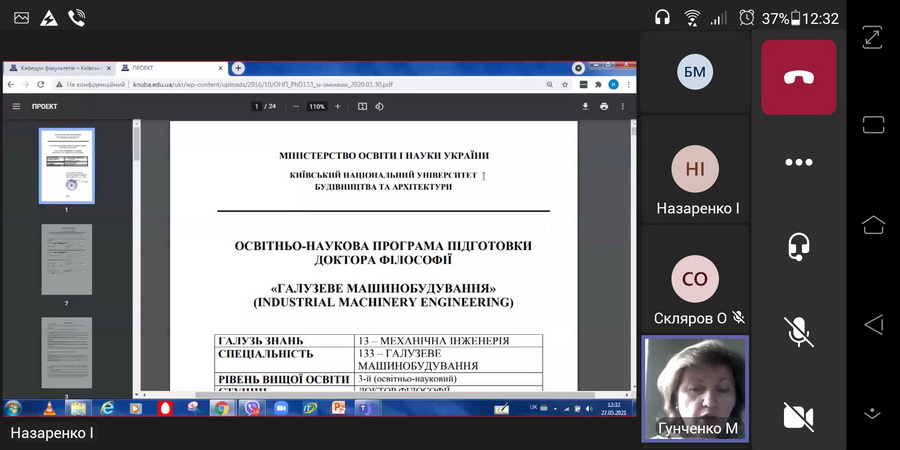Open the three-dots more options menu
Screen dimensions: 900x450
[x=798, y=162]
